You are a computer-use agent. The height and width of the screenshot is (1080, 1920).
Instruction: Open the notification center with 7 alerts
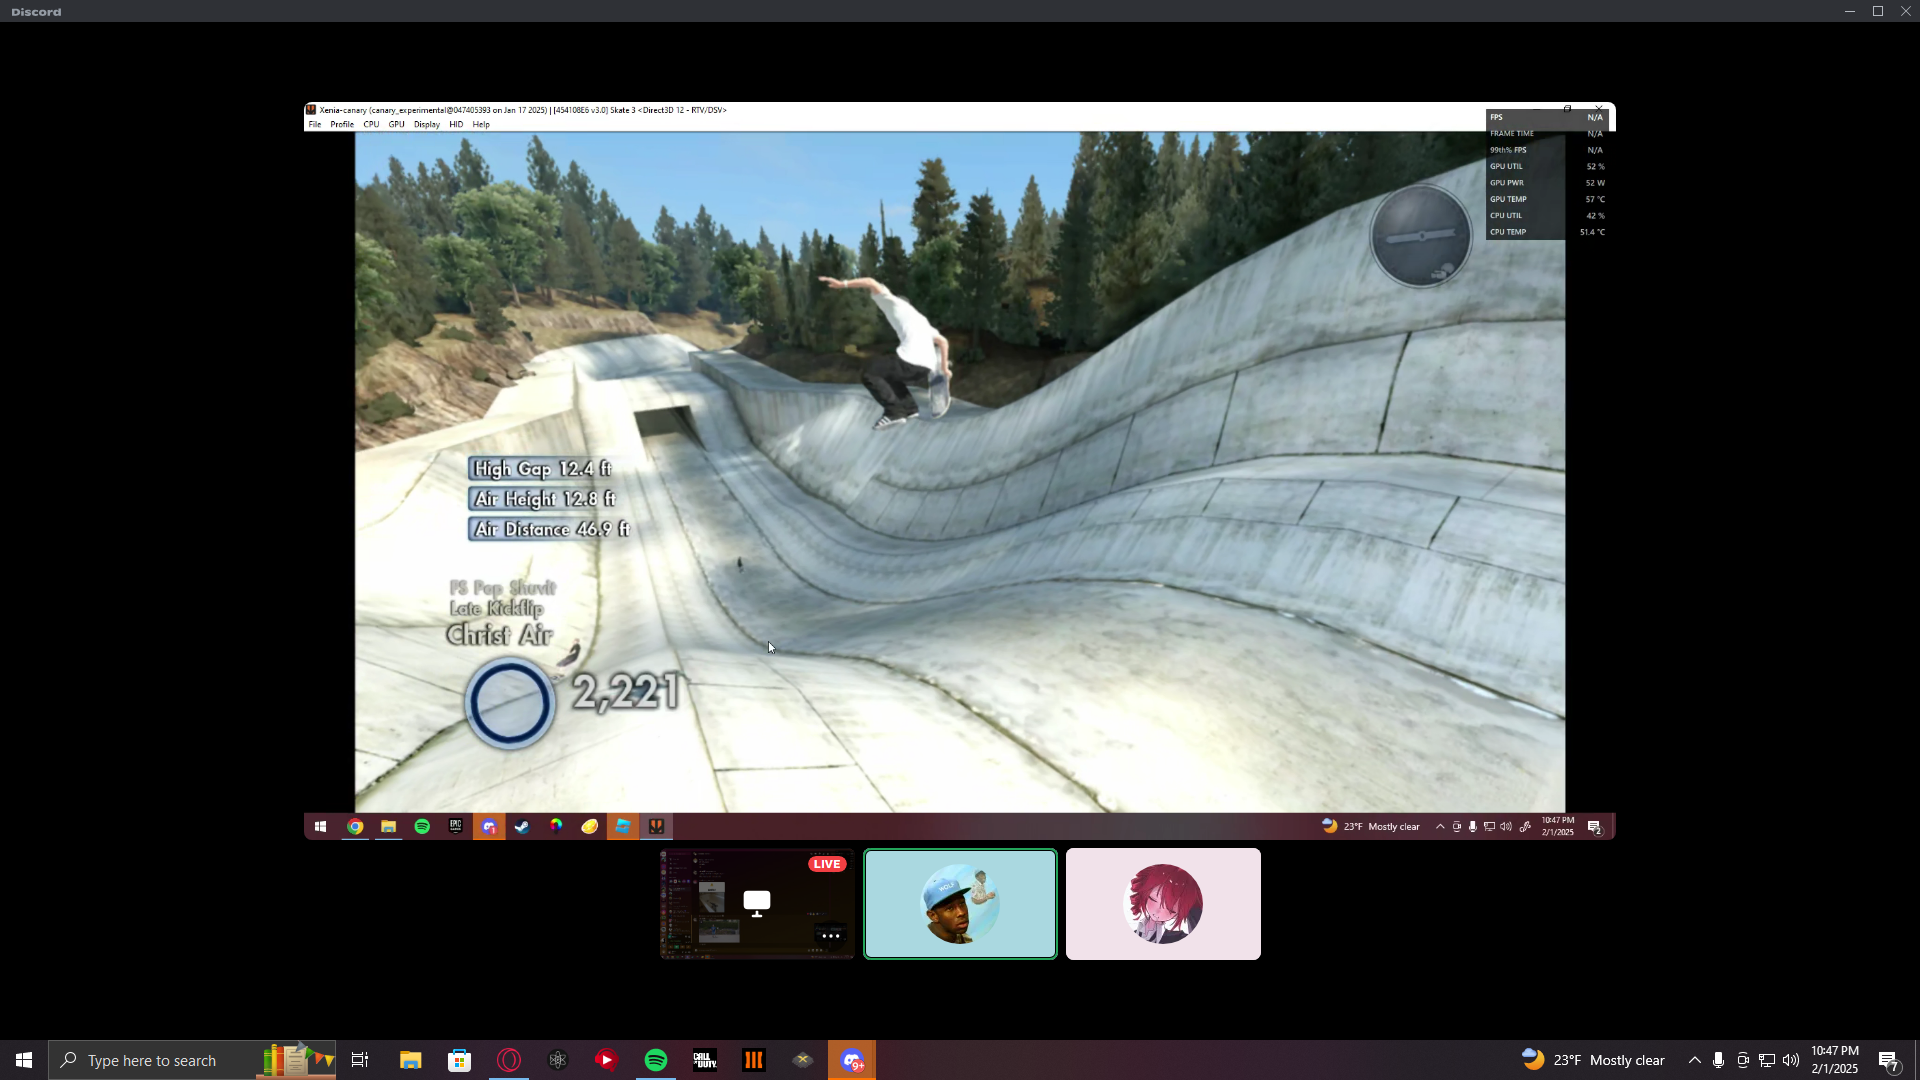point(1889,1060)
